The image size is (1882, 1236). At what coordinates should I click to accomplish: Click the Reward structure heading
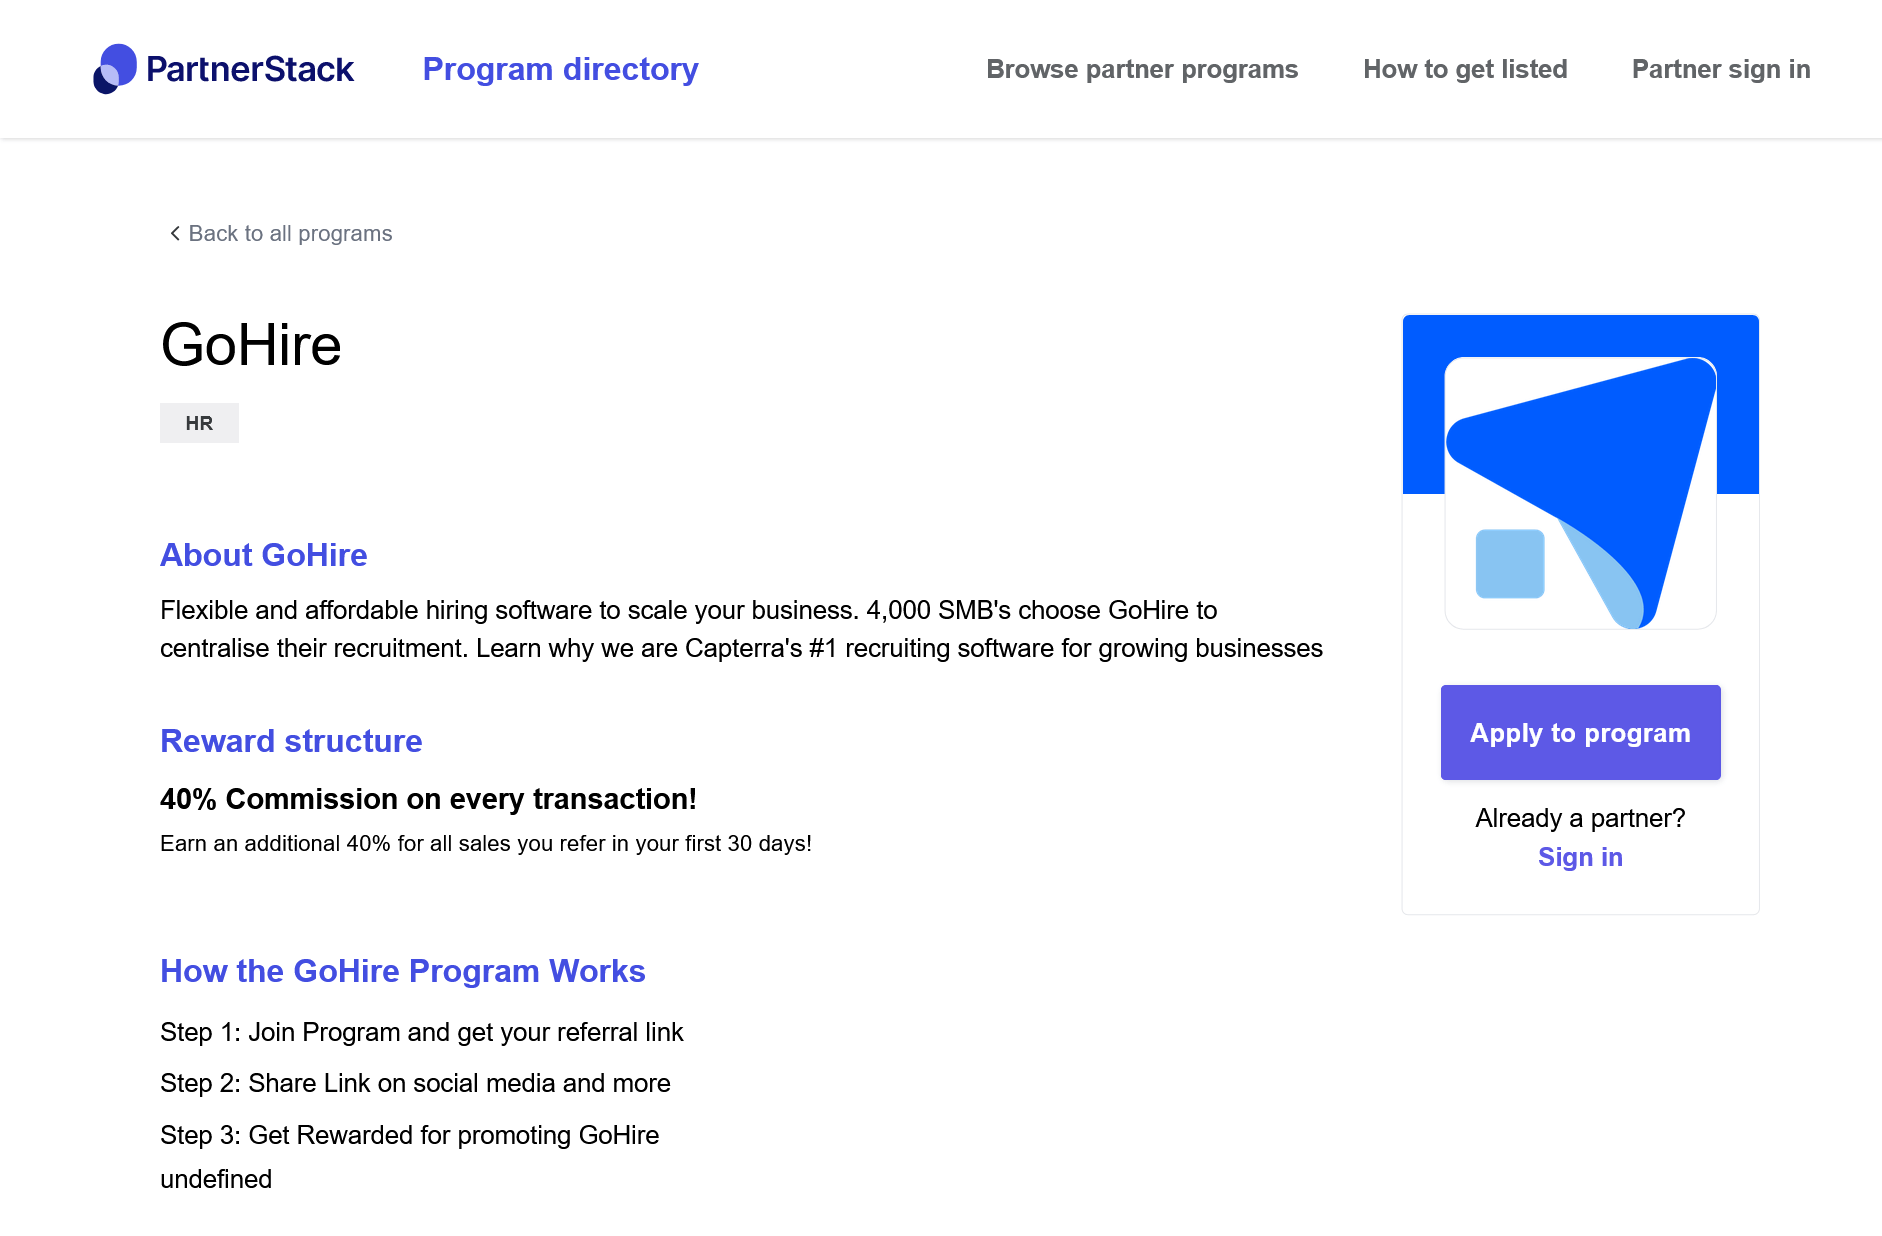click(291, 741)
